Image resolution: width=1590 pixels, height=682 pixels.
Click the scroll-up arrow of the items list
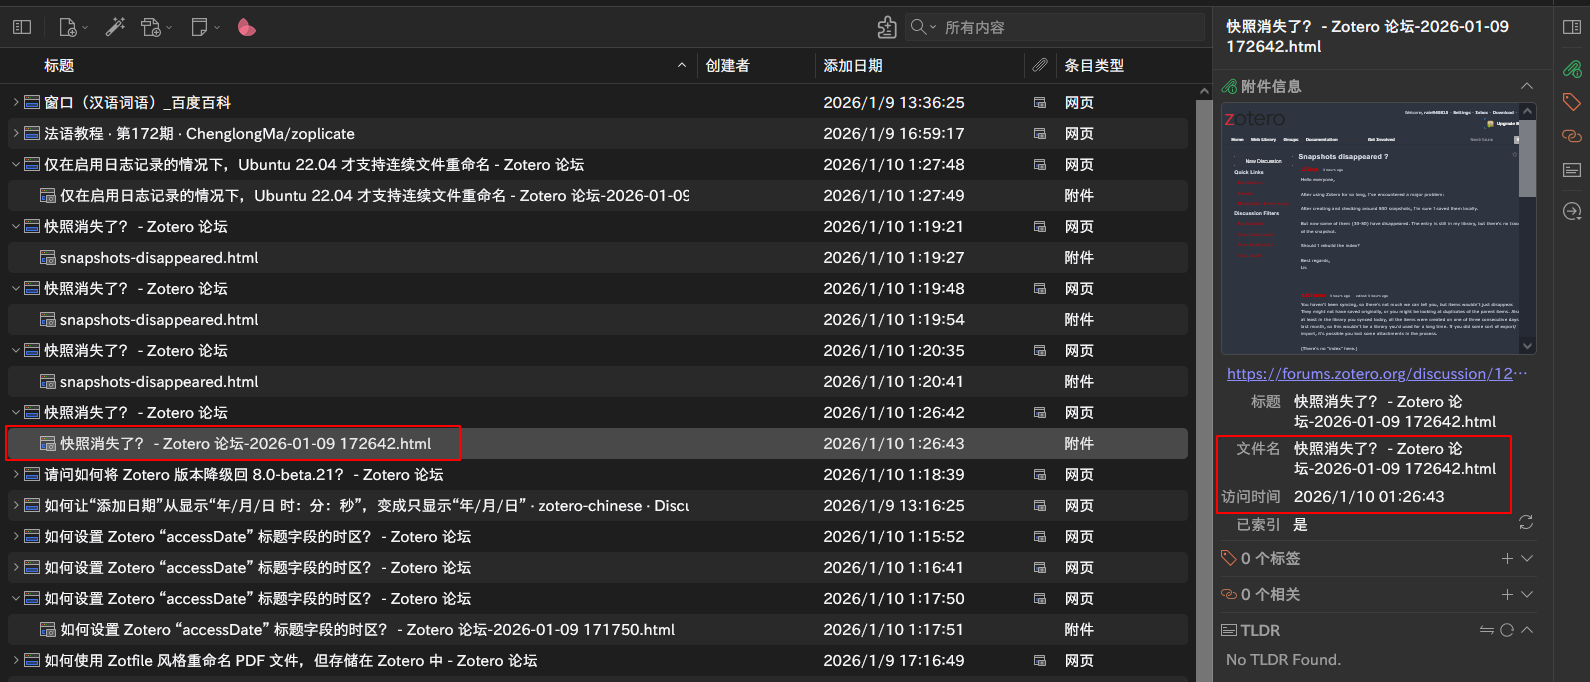tap(1203, 91)
